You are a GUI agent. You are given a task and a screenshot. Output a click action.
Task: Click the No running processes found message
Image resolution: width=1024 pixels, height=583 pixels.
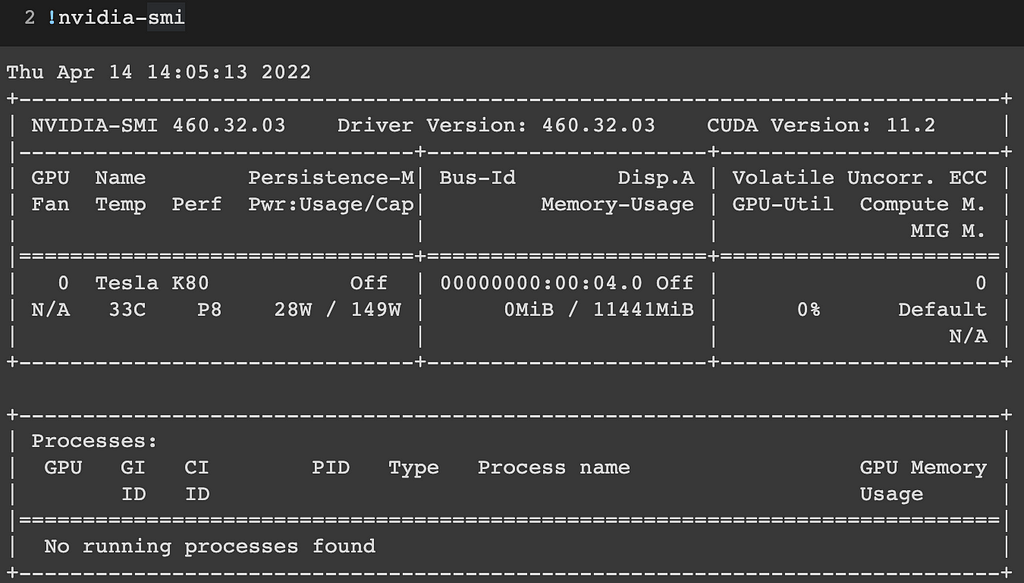point(209,546)
